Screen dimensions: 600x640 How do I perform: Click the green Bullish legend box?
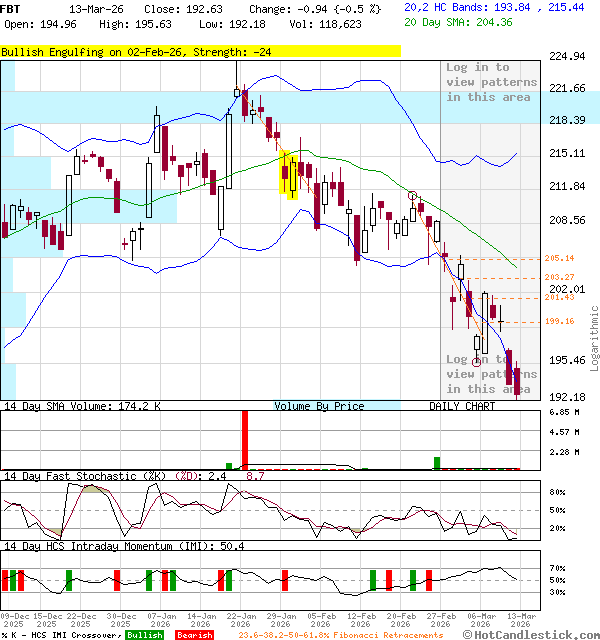(x=144, y=635)
